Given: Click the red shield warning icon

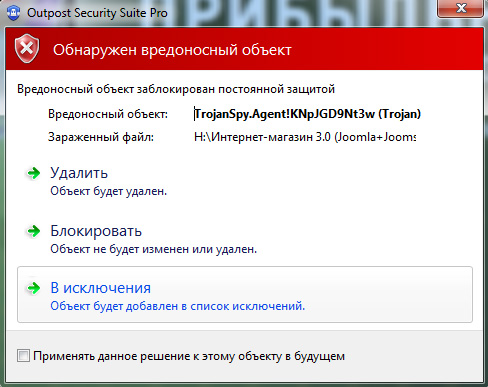Looking at the screenshot, I should tap(27, 49).
